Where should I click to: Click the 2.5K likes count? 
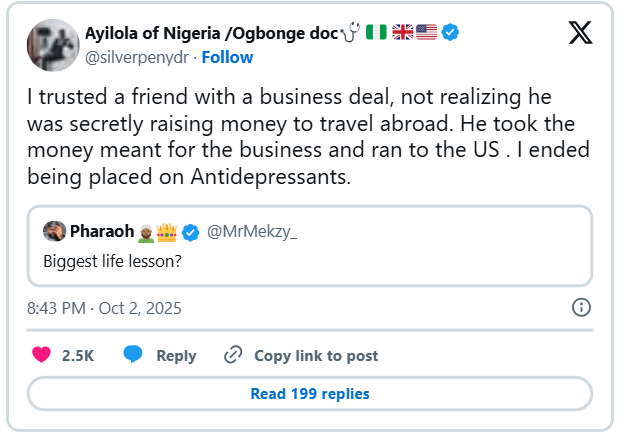pos(78,355)
